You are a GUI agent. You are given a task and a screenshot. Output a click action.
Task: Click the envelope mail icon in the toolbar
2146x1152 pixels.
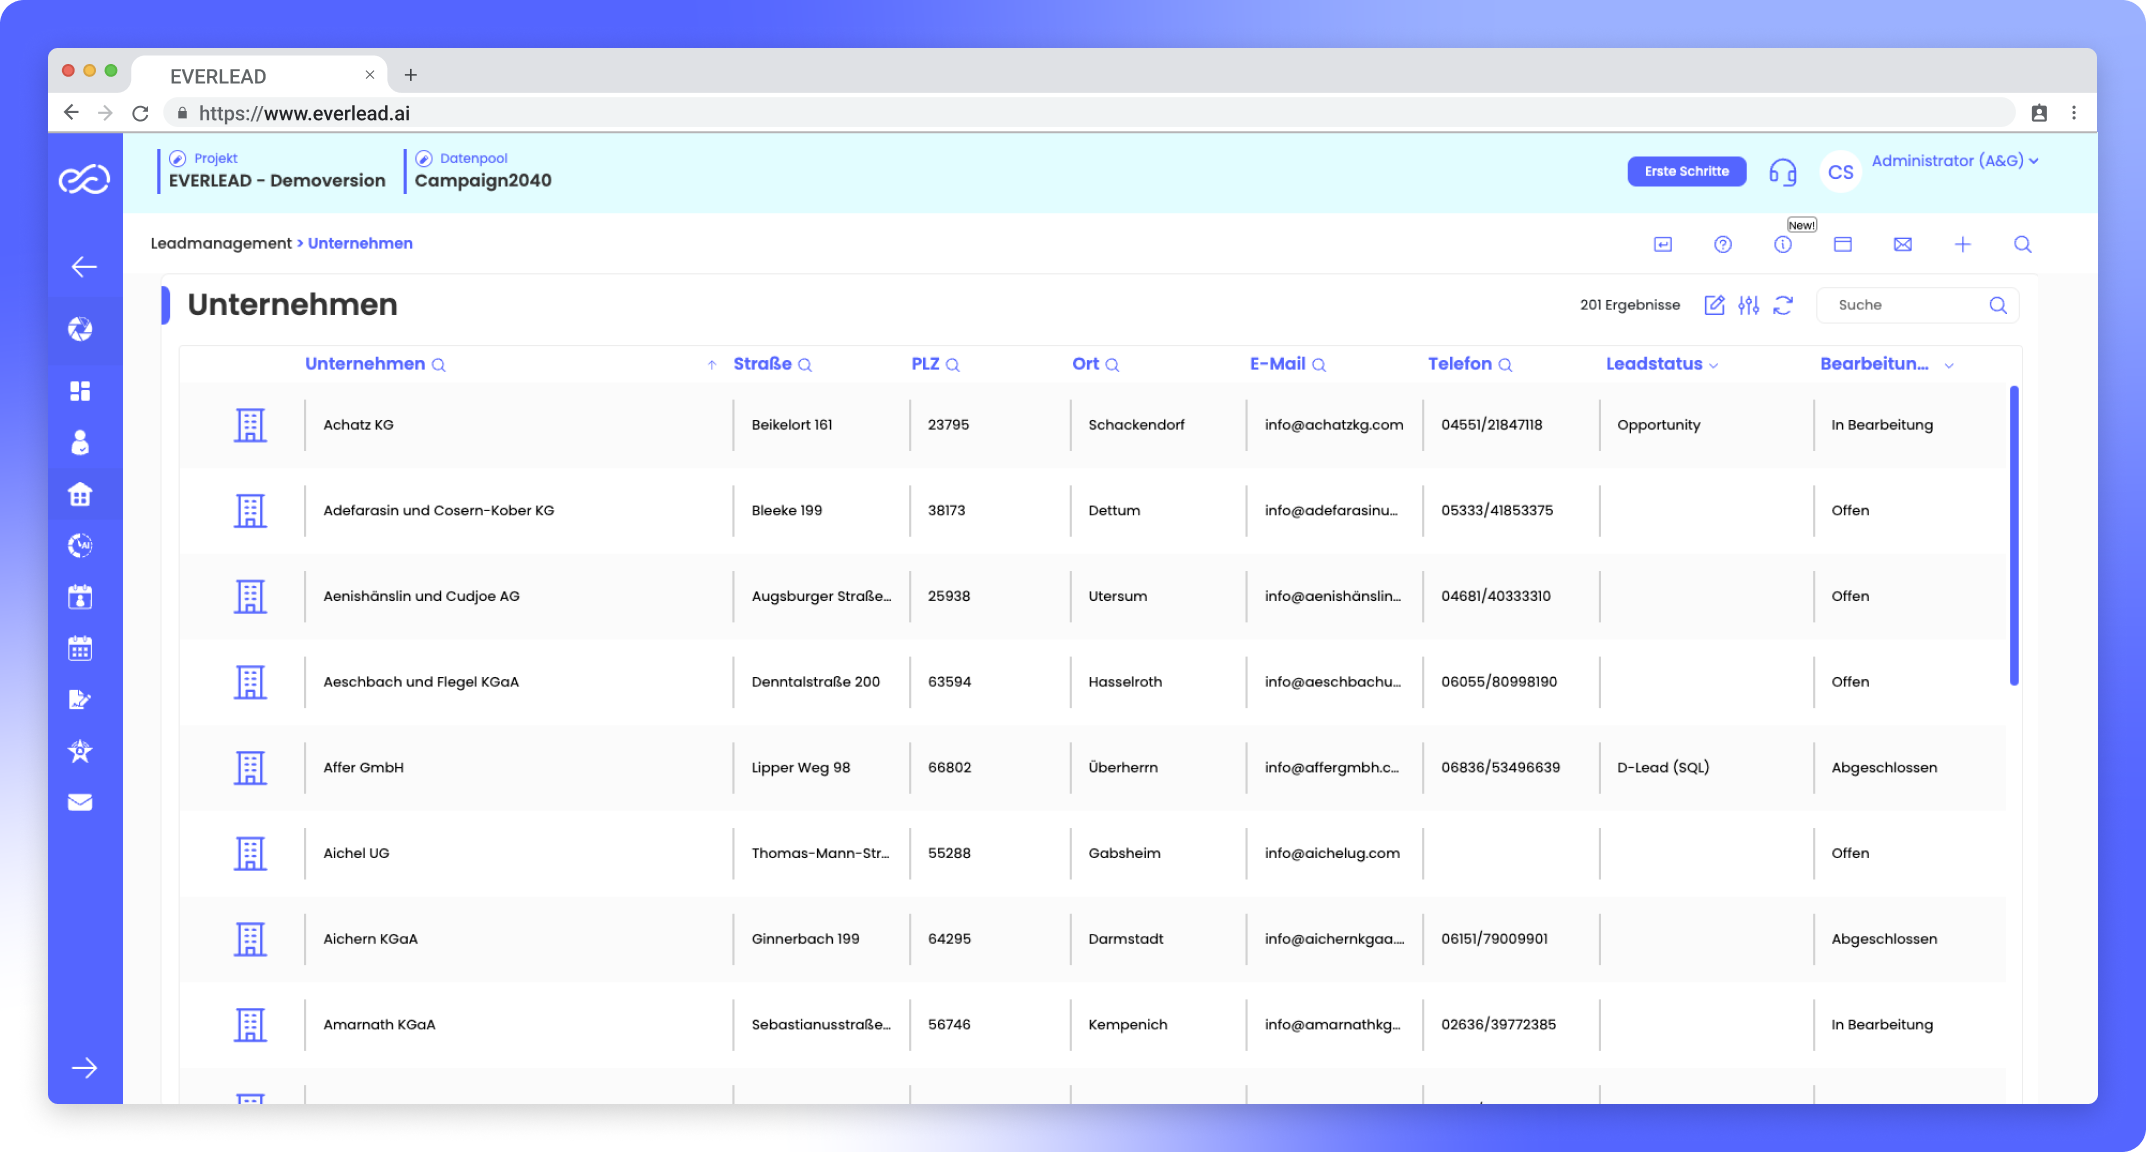[x=1902, y=243]
